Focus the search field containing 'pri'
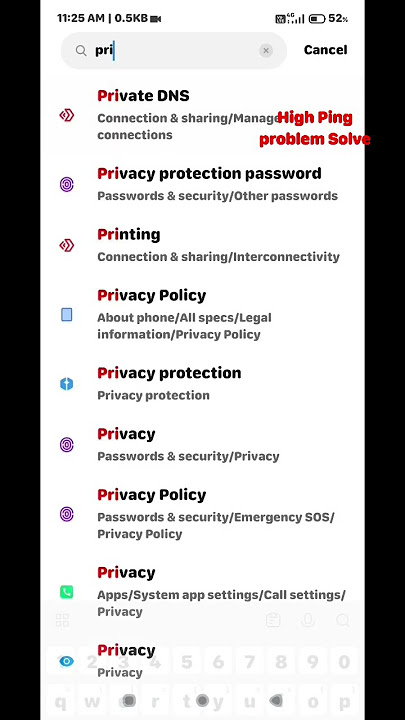Viewport: 405px width, 720px height. pos(174,51)
